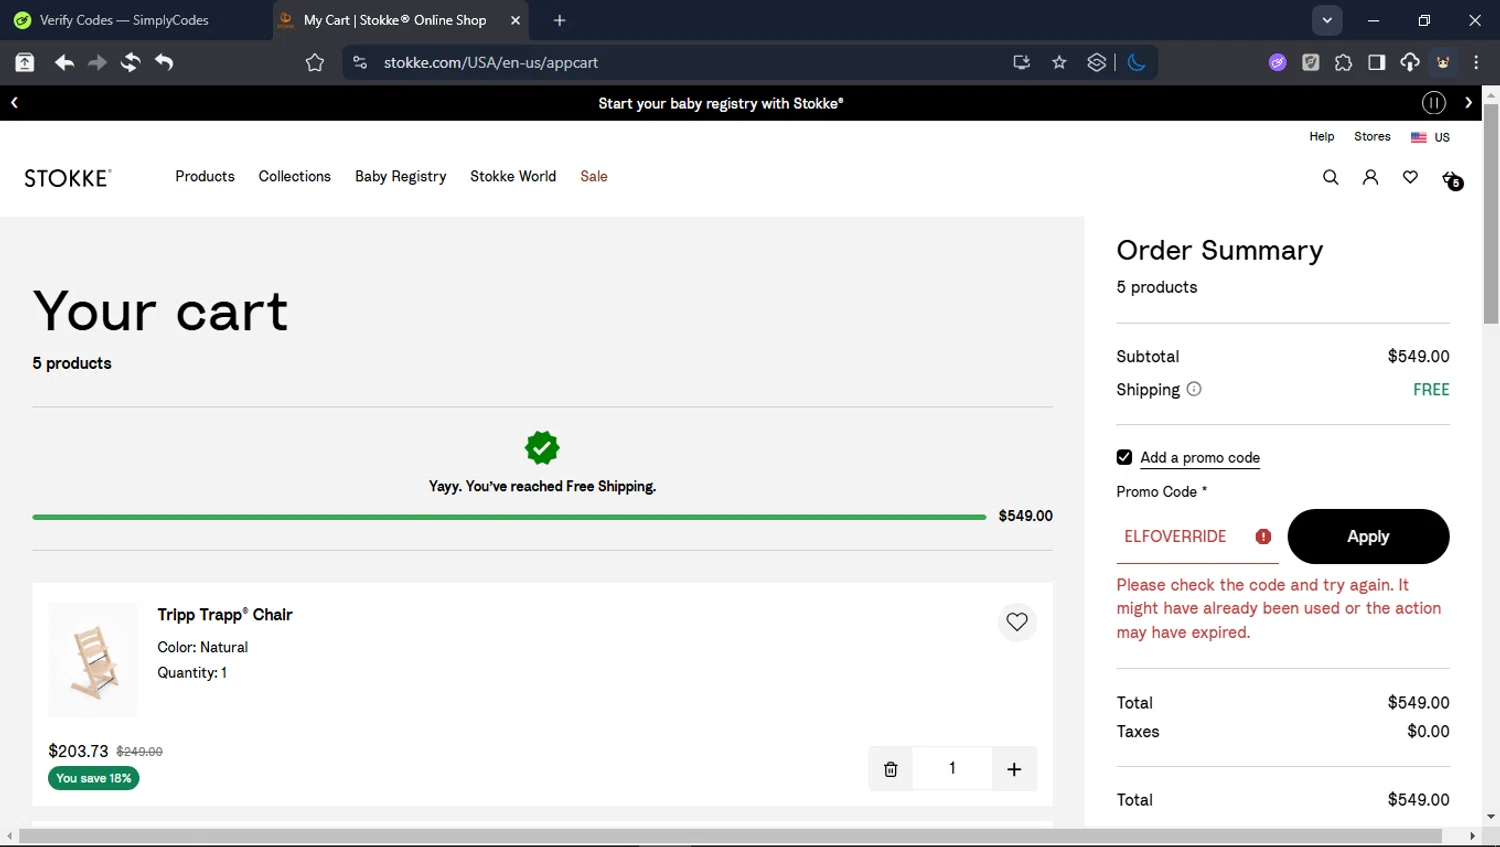Click the Tripp Trapp Chair product title
1500x847 pixels.
coord(225,614)
